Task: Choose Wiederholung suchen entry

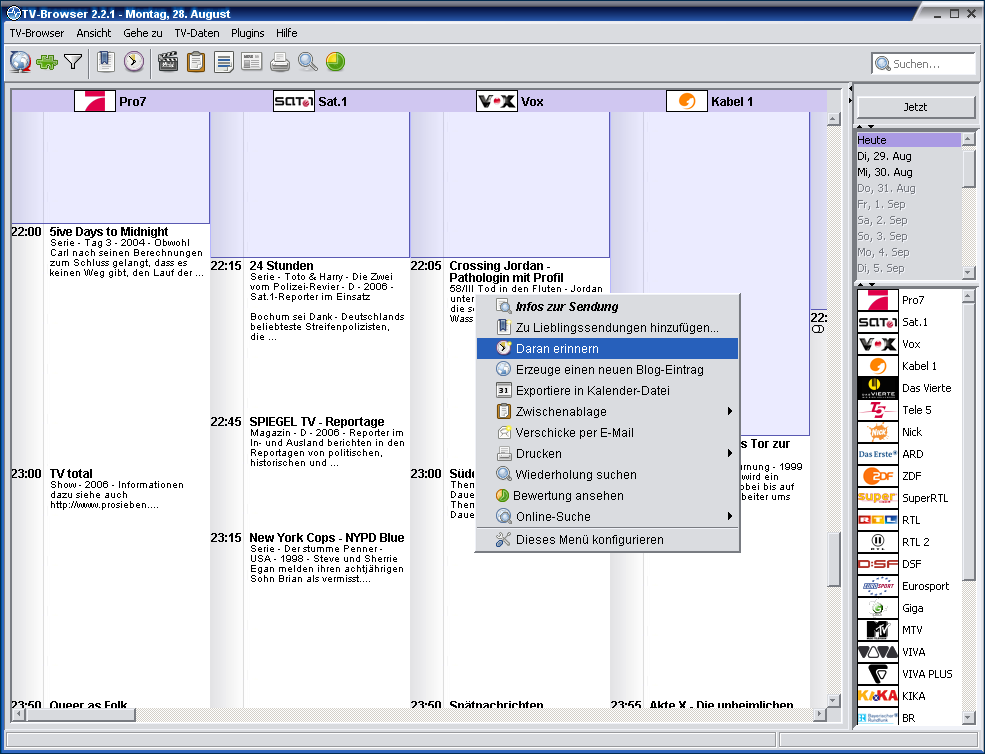Action: click(607, 474)
